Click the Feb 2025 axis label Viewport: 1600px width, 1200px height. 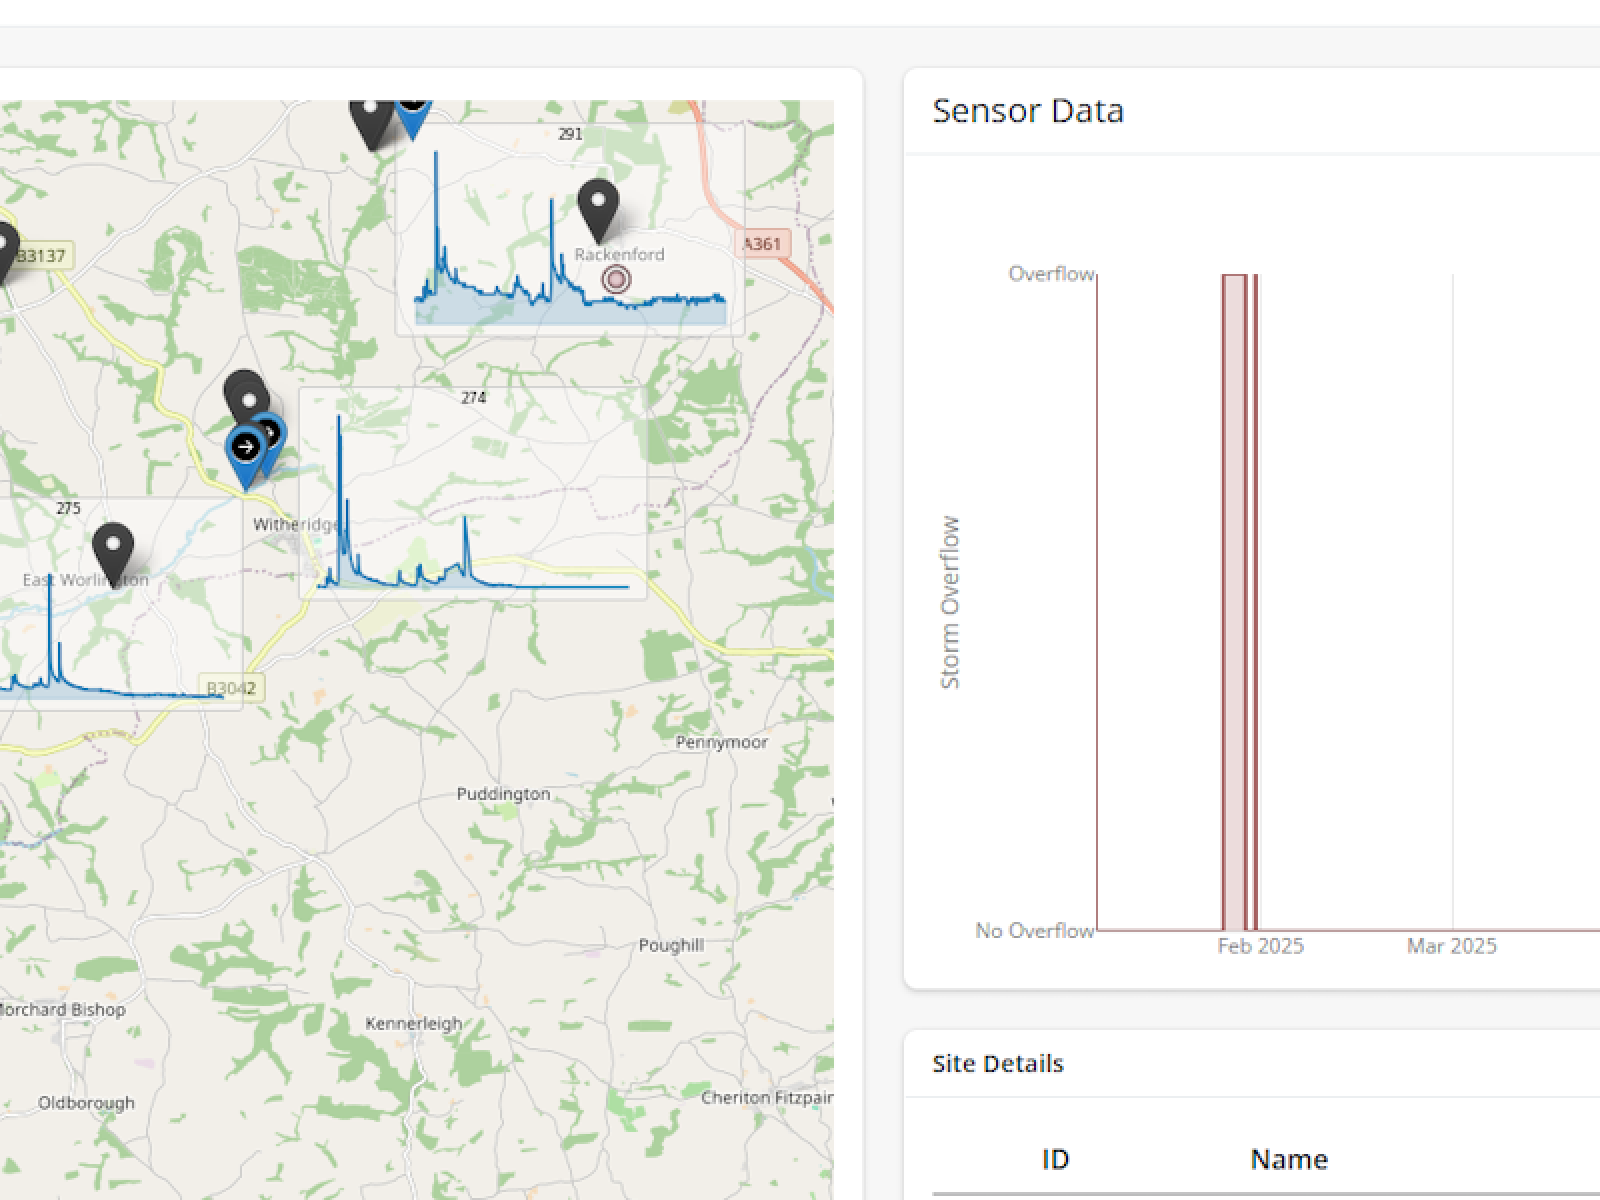[1260, 946]
